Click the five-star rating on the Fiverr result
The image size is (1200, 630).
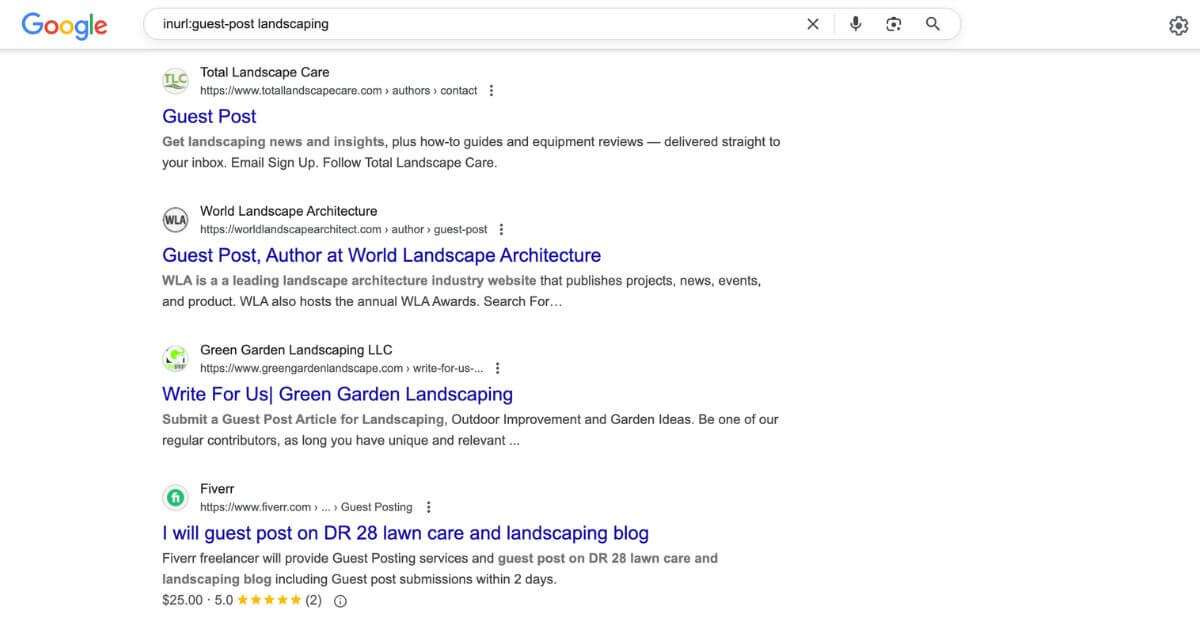point(268,600)
